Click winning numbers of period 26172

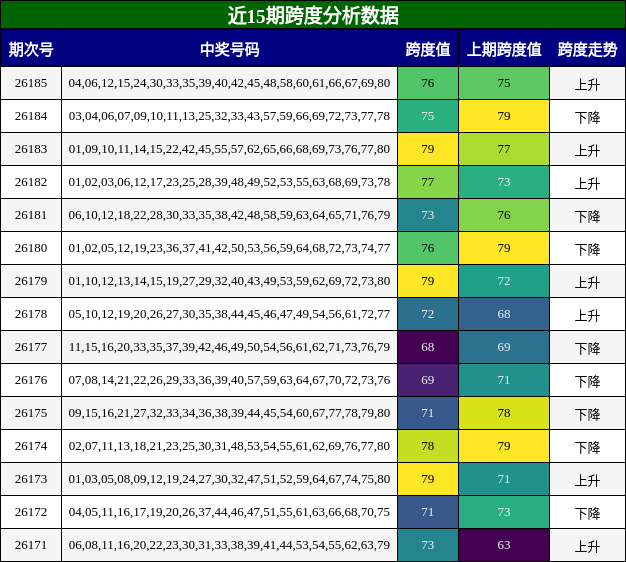point(230,512)
